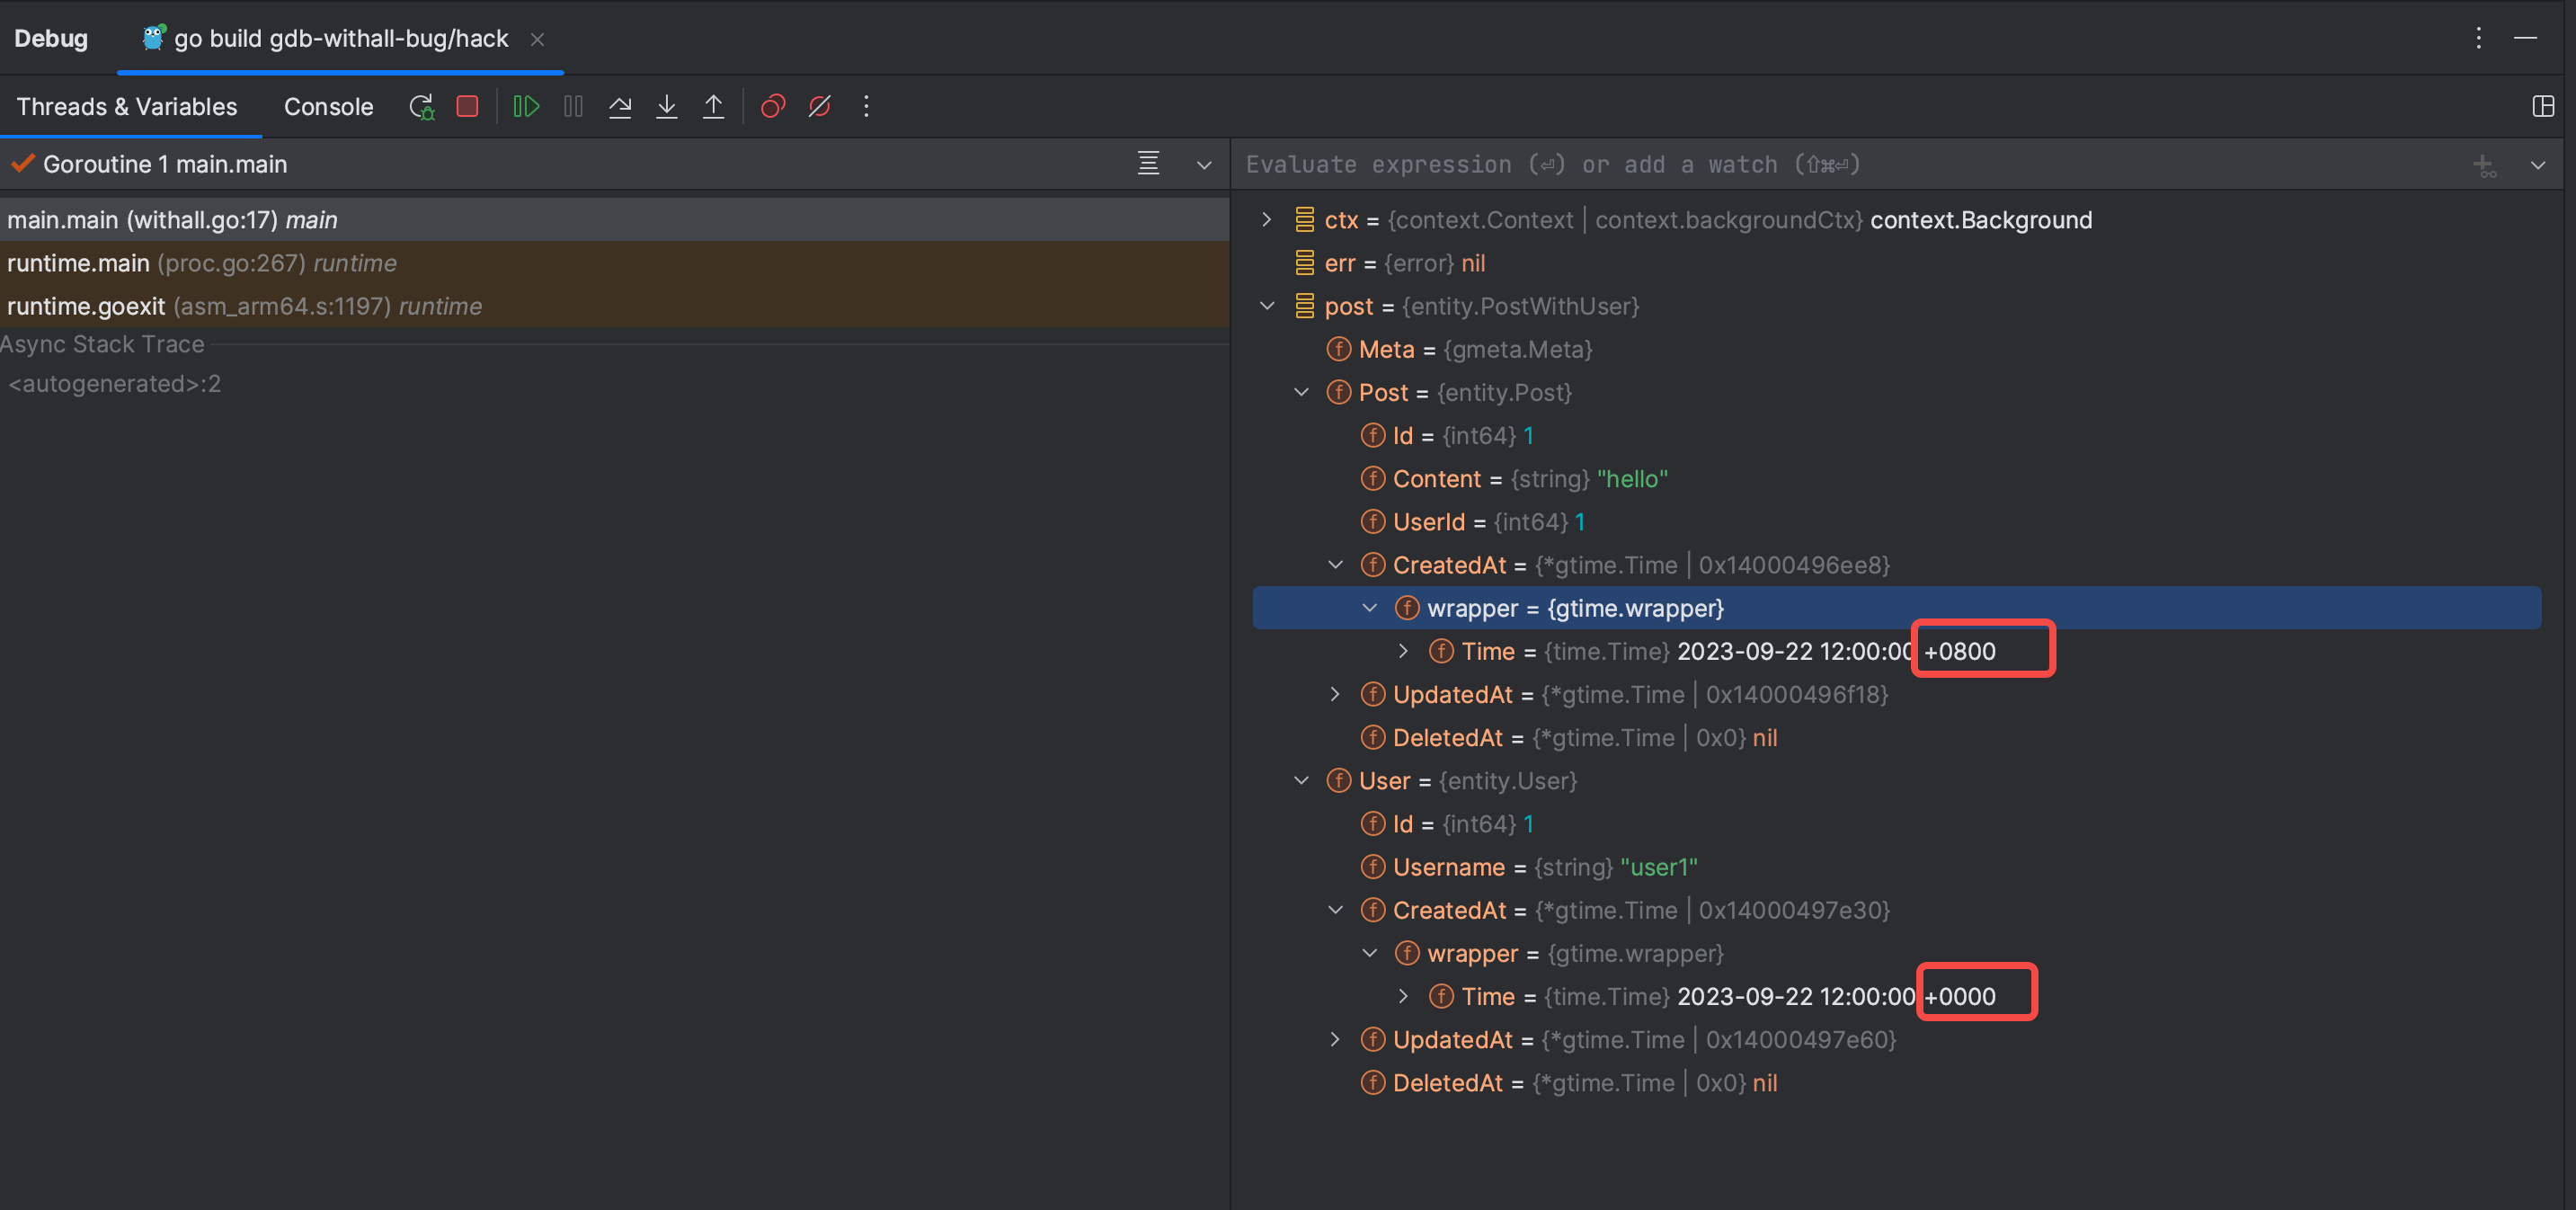The image size is (2576, 1210).
Task: Open Debug tool window options menu
Action: click(x=2478, y=38)
